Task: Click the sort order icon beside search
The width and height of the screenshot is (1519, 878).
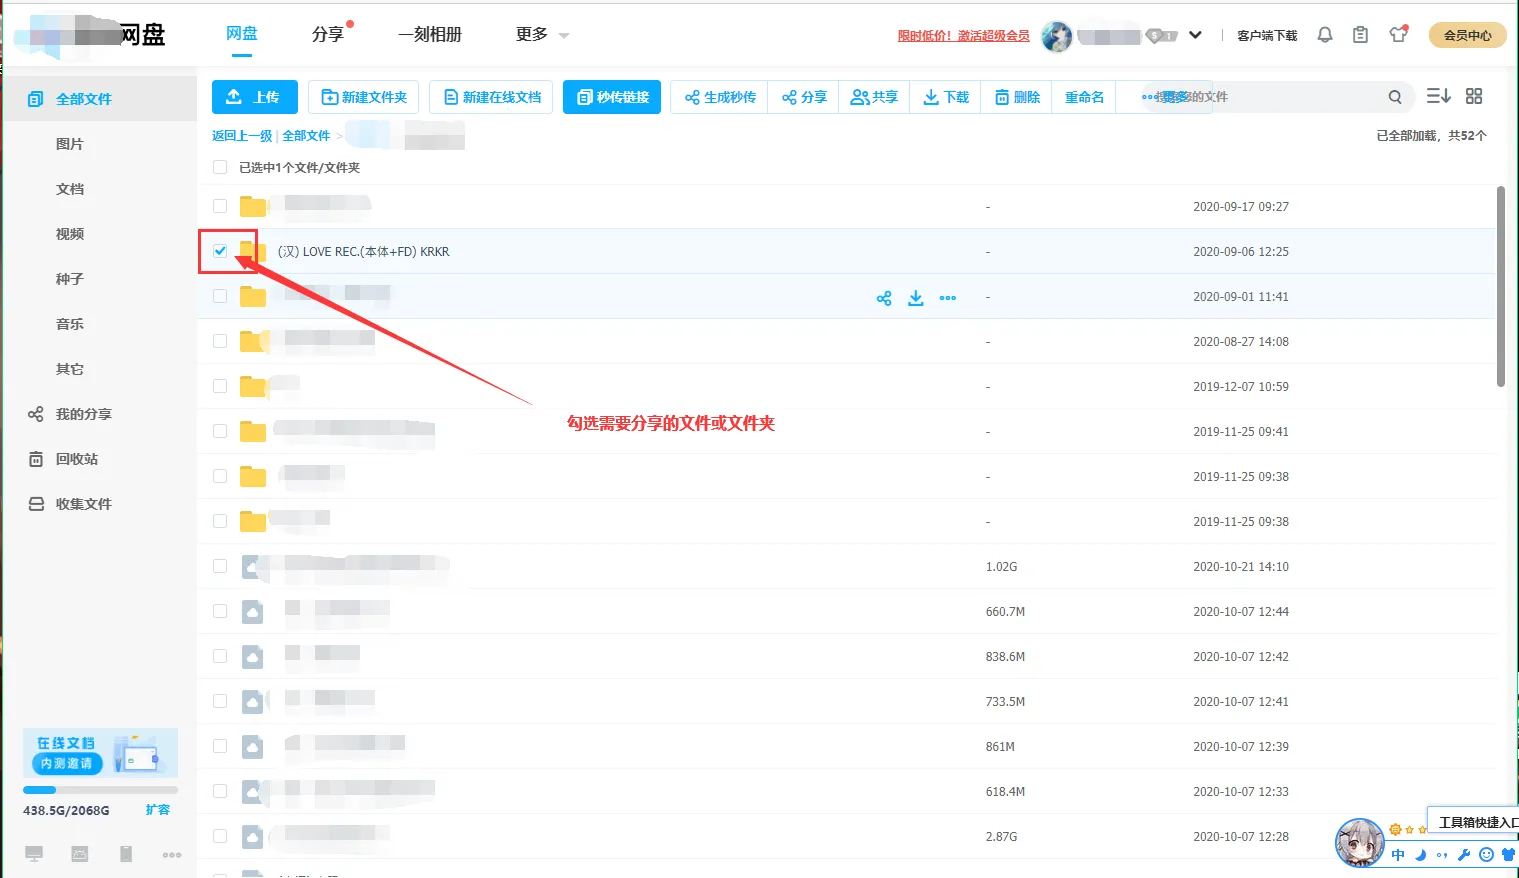Action: 1438,95
